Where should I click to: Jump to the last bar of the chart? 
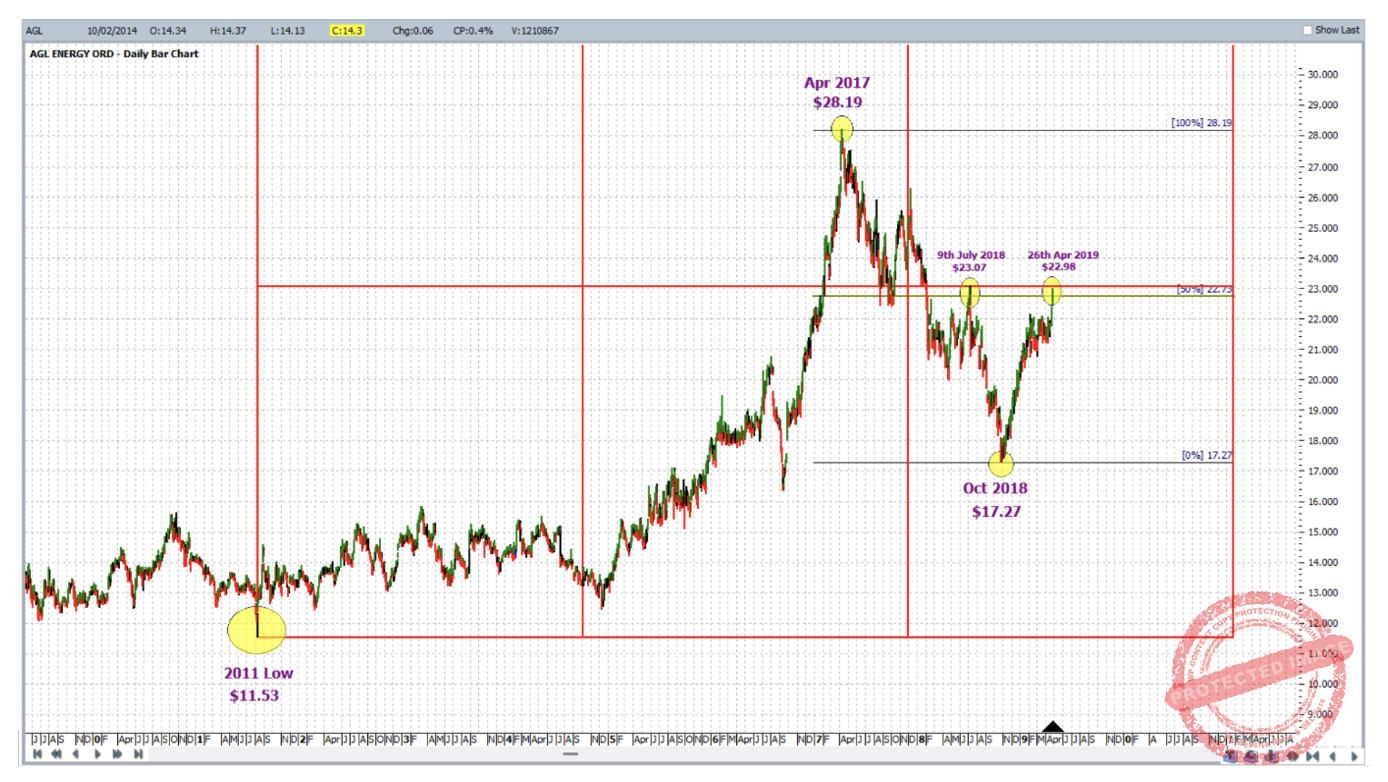coord(138,754)
